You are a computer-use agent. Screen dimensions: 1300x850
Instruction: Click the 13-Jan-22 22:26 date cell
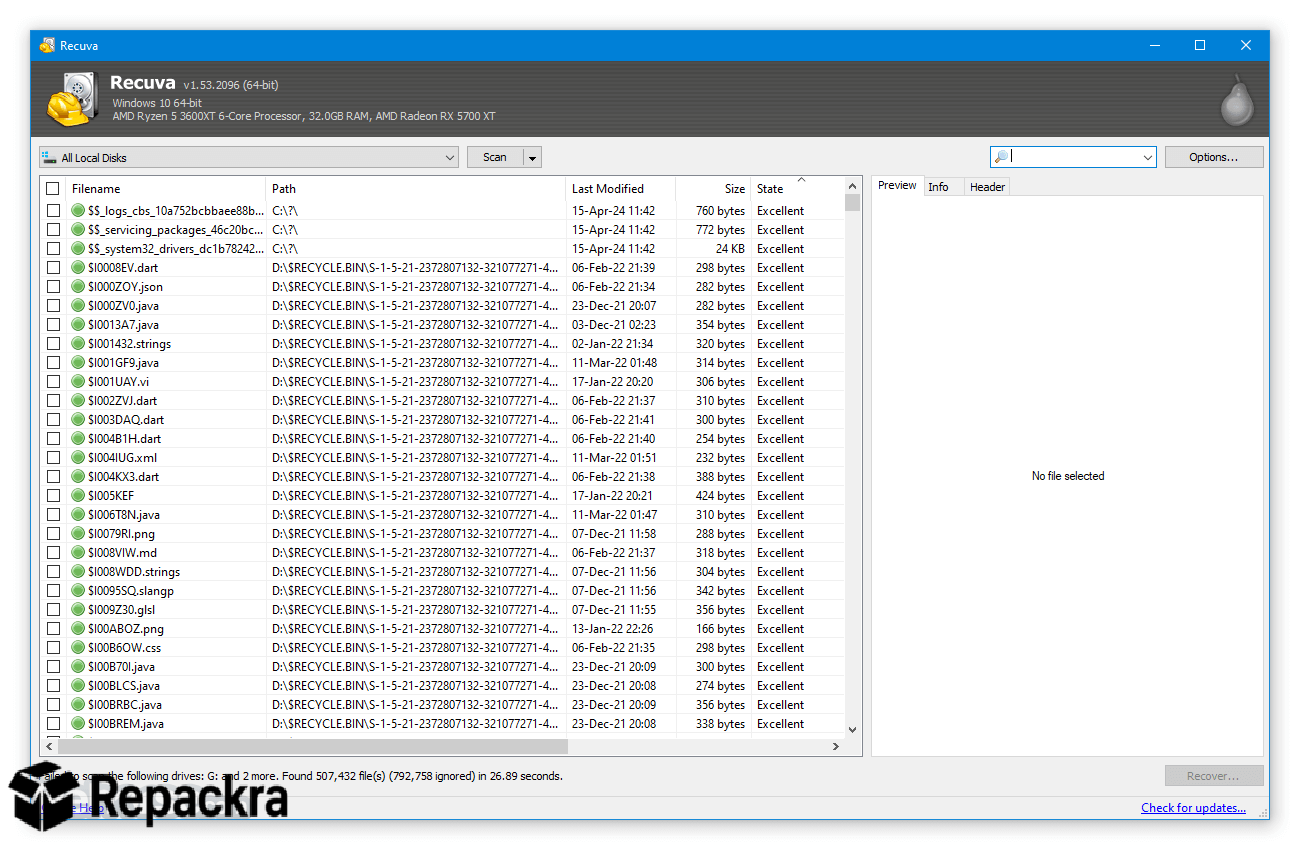[612, 629]
